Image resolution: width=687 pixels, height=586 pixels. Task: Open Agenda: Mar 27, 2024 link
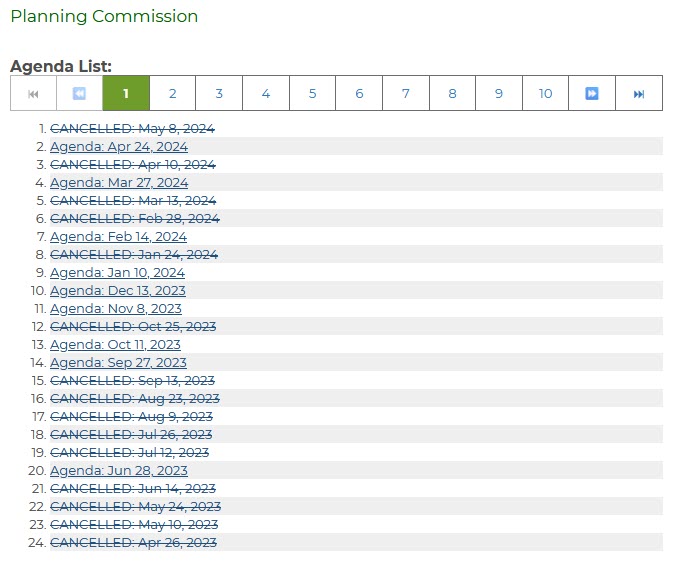tap(118, 183)
